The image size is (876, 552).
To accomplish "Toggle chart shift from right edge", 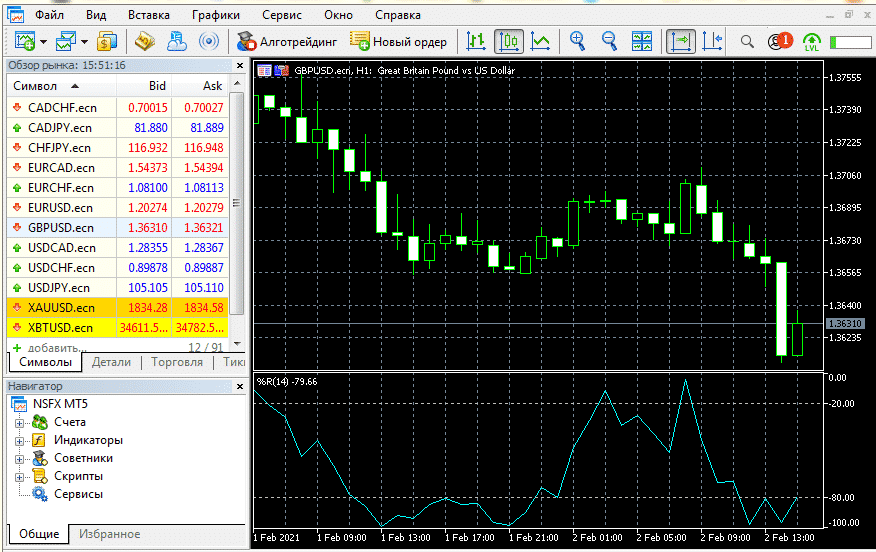I will coord(712,41).
